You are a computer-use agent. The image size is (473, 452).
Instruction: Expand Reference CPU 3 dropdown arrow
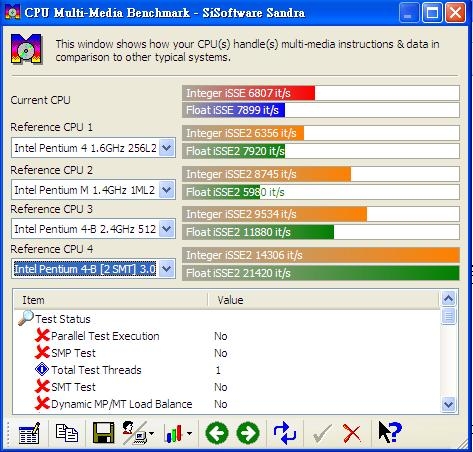[167, 229]
